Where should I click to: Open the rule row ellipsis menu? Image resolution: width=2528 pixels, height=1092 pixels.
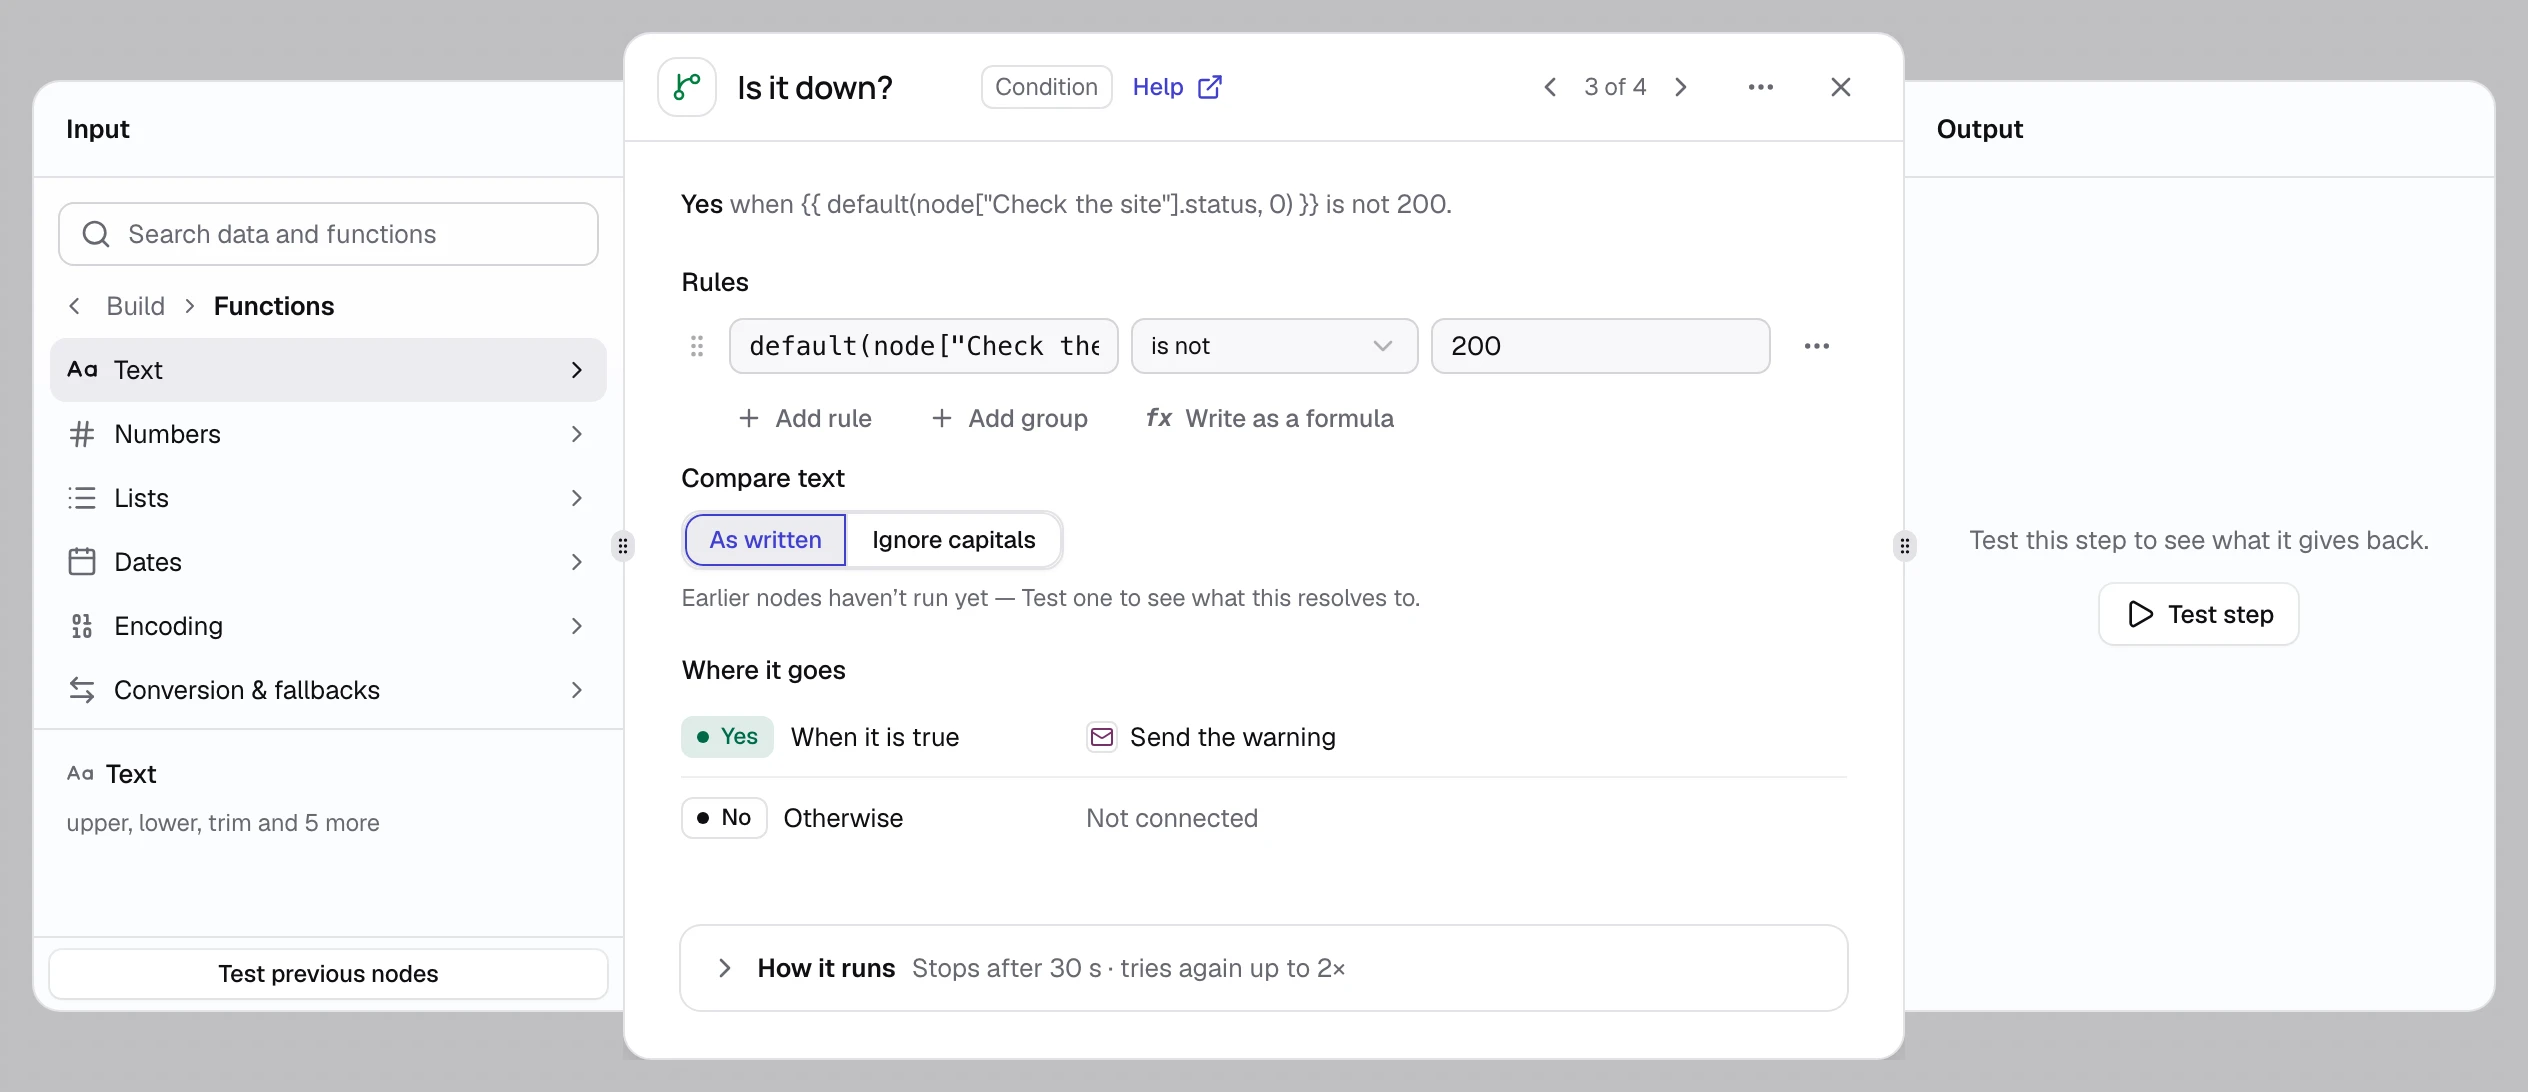click(1817, 346)
